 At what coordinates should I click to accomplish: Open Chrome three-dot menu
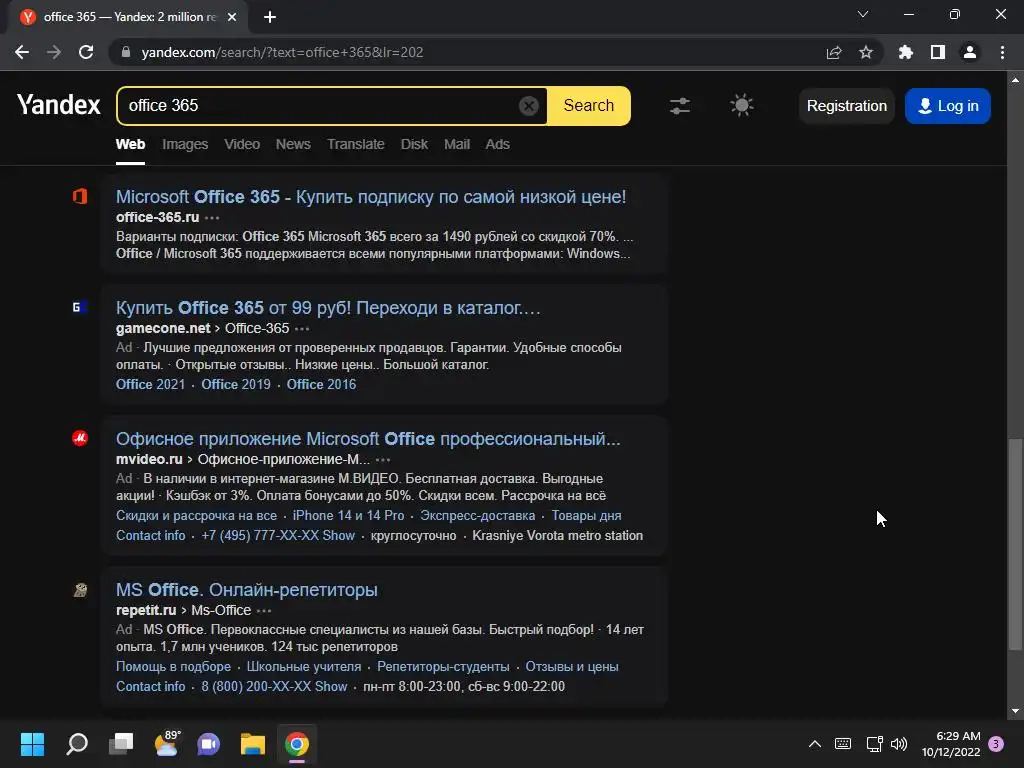(x=1002, y=52)
